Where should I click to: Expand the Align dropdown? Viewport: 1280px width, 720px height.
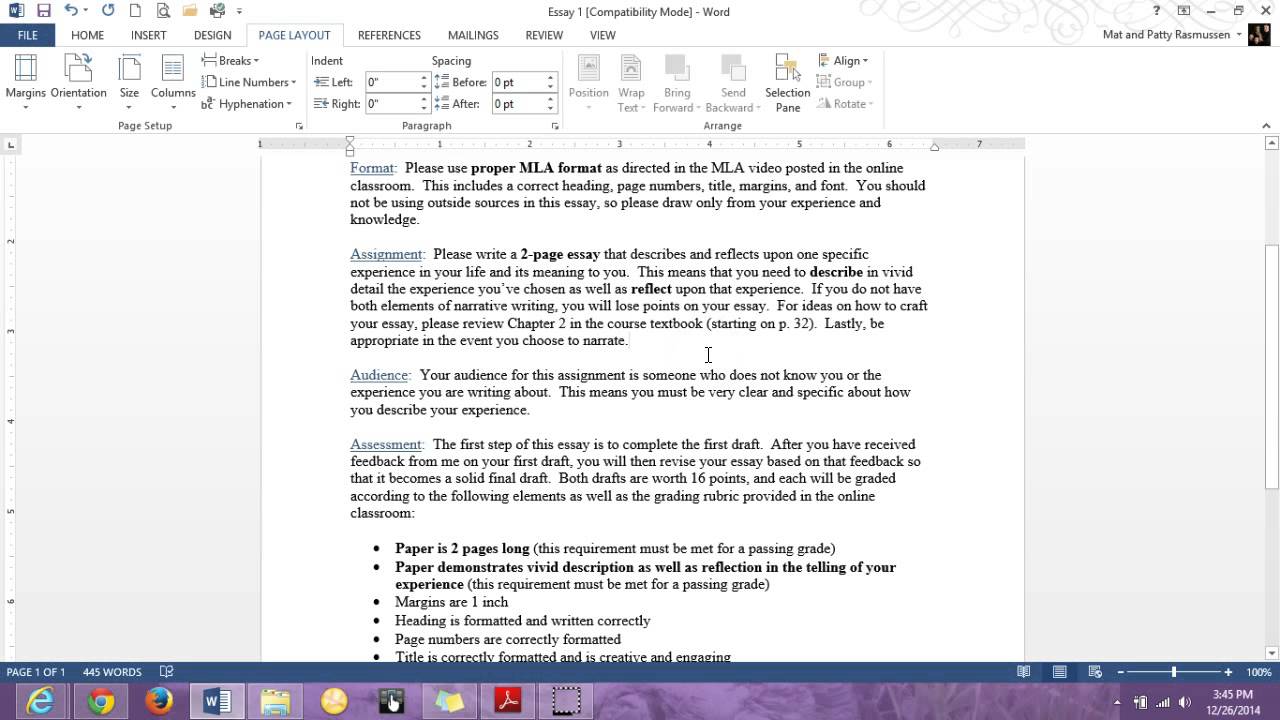point(843,61)
